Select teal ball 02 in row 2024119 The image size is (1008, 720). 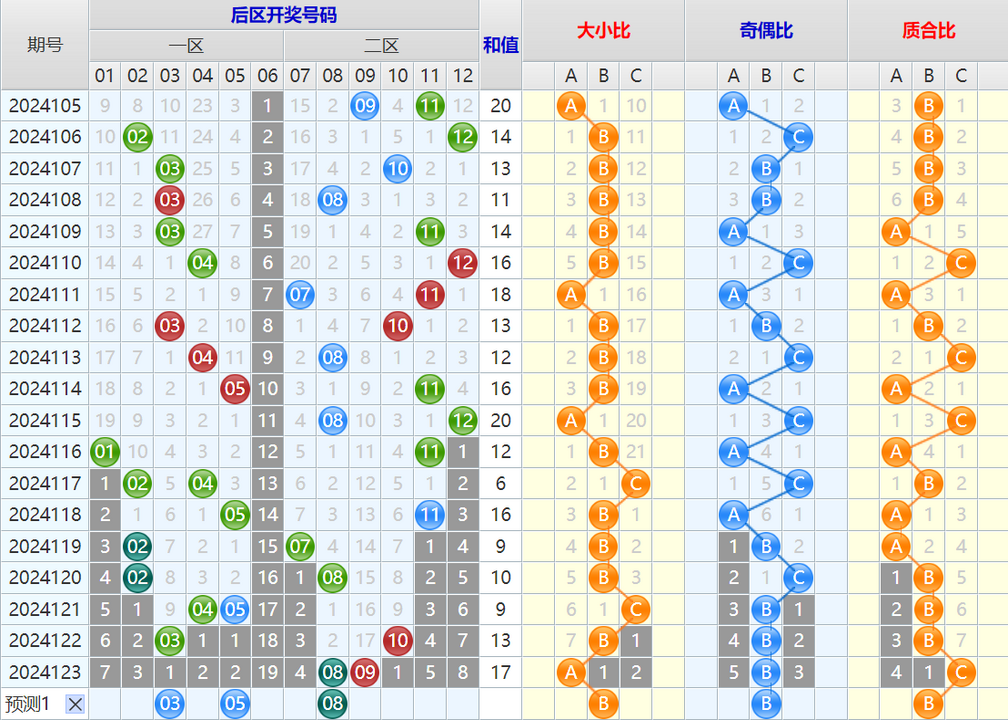[137, 546]
